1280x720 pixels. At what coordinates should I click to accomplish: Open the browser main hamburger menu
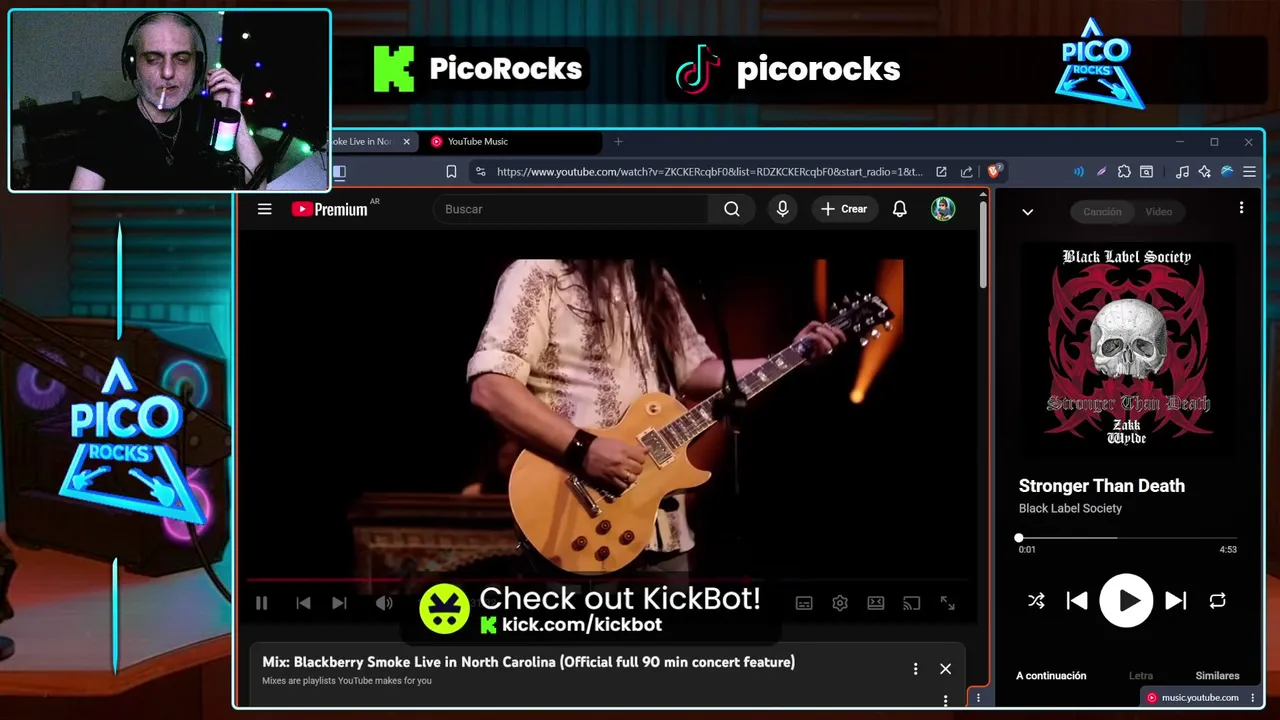(1249, 172)
